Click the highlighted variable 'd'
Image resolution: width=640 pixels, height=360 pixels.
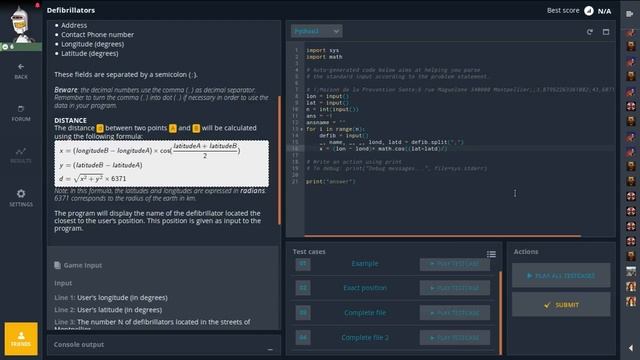100,128
